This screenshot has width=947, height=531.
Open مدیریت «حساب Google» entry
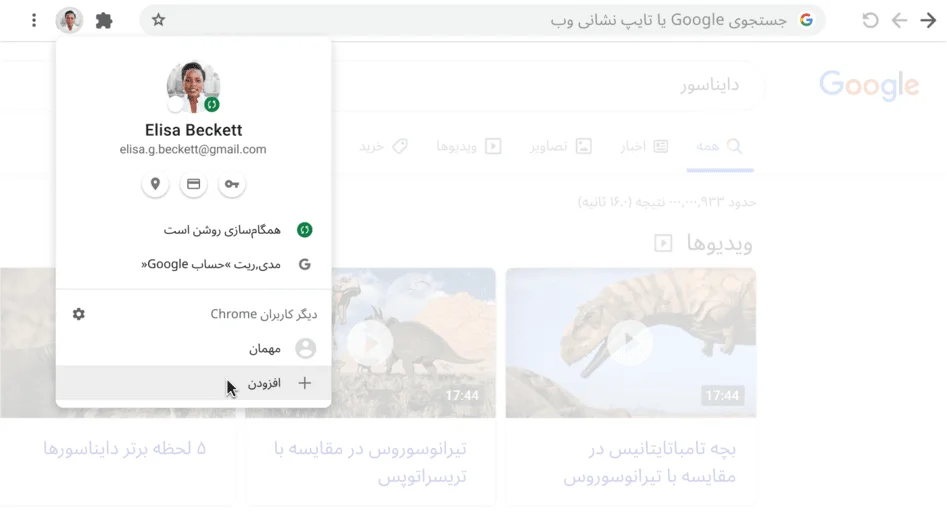[193, 264]
